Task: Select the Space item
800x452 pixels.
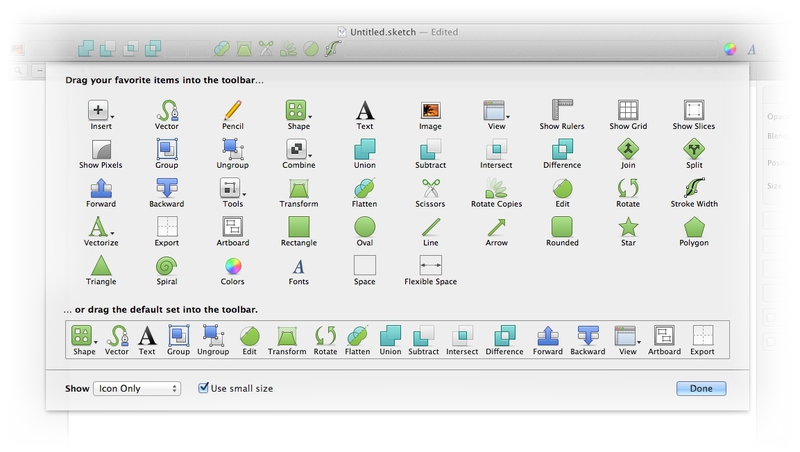Action: [x=364, y=266]
